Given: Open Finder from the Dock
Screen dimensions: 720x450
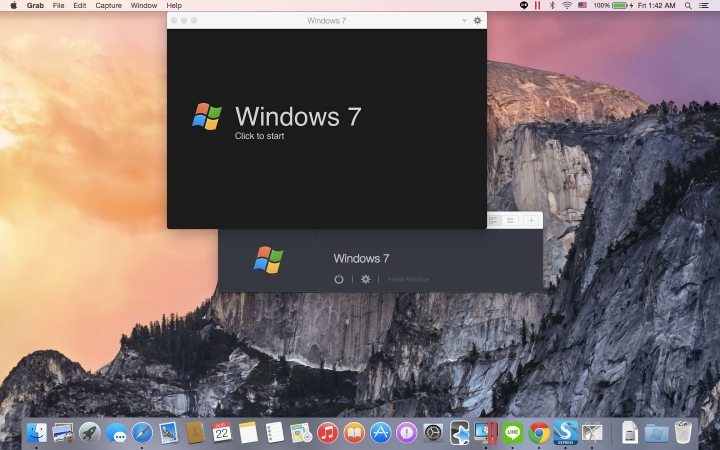Looking at the screenshot, I should point(37,433).
